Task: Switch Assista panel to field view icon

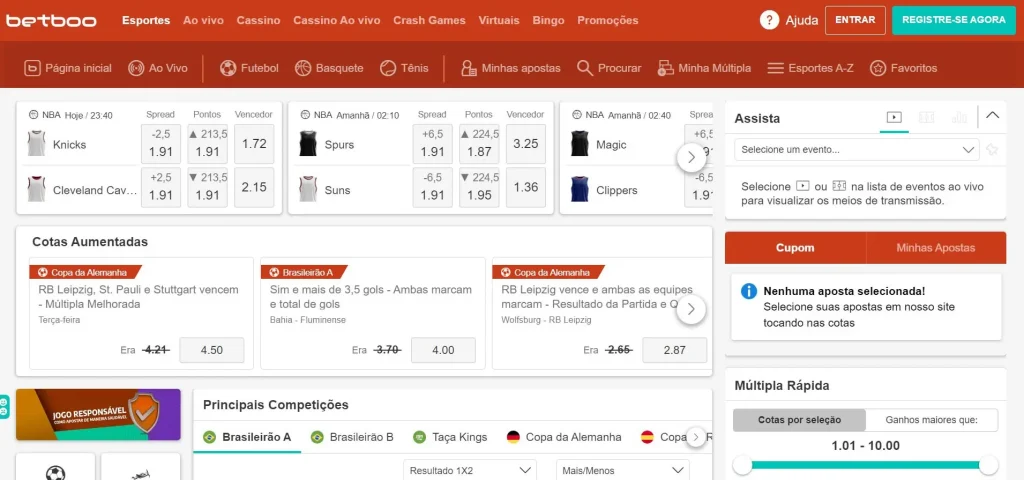Action: (927, 118)
